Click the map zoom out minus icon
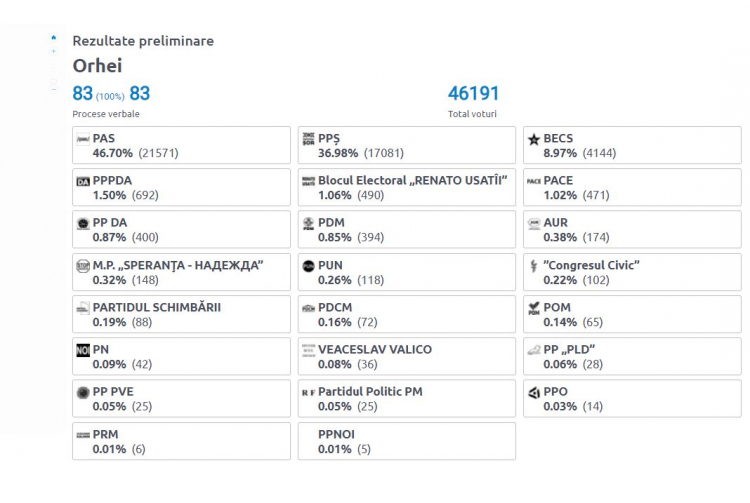The image size is (750, 503). point(54,89)
